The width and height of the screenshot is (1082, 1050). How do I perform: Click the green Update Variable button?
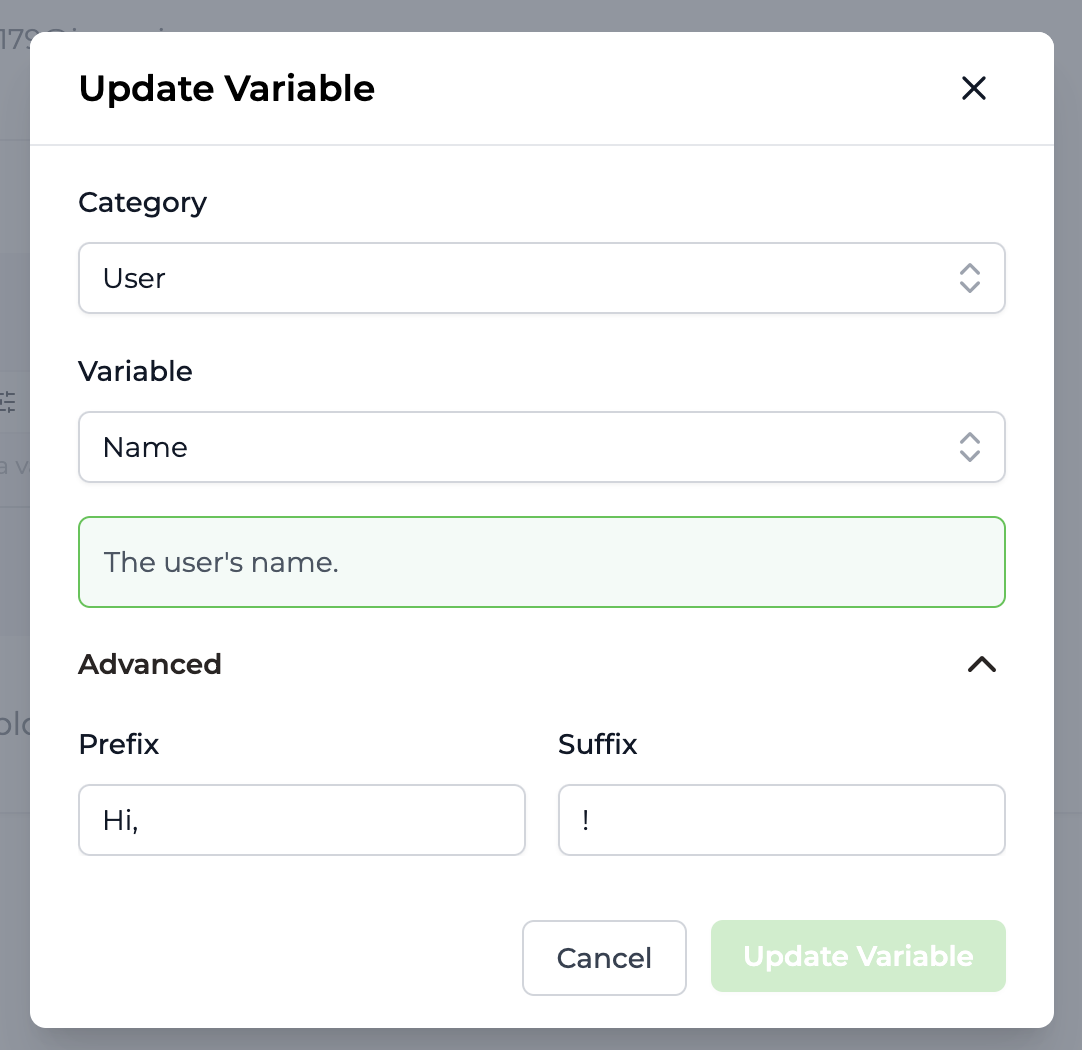coord(858,956)
